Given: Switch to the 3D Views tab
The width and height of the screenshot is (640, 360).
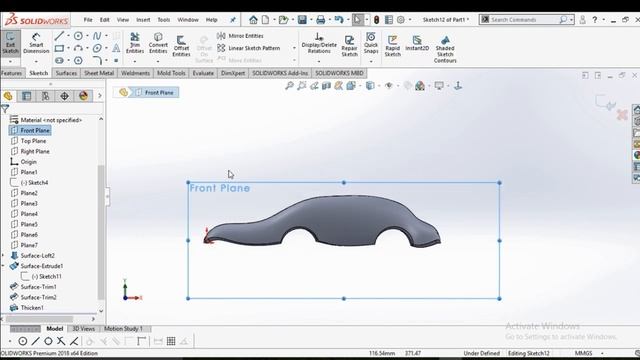Looking at the screenshot, I should (x=83, y=329).
